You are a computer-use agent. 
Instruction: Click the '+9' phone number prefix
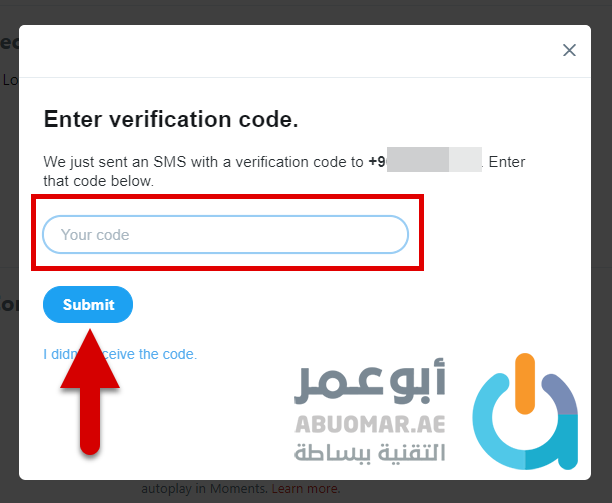377,161
